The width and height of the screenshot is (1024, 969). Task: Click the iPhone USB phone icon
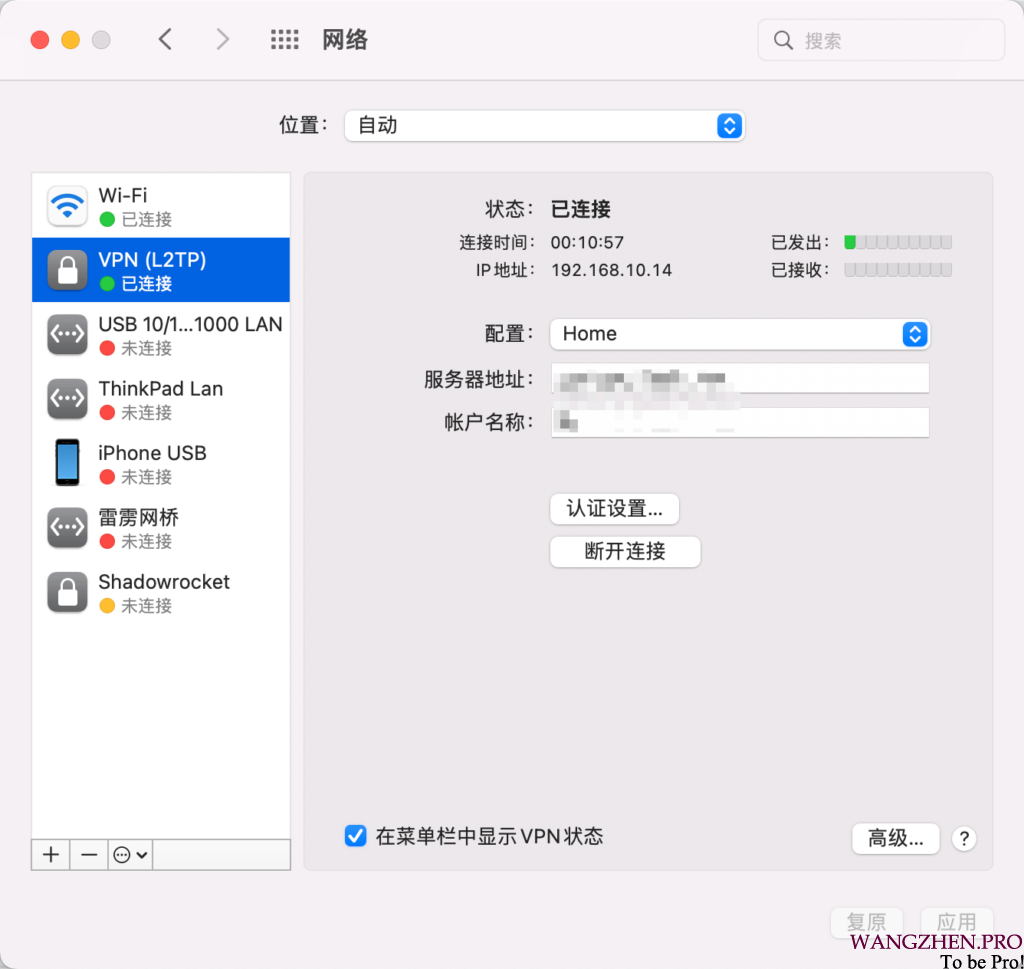(x=67, y=464)
